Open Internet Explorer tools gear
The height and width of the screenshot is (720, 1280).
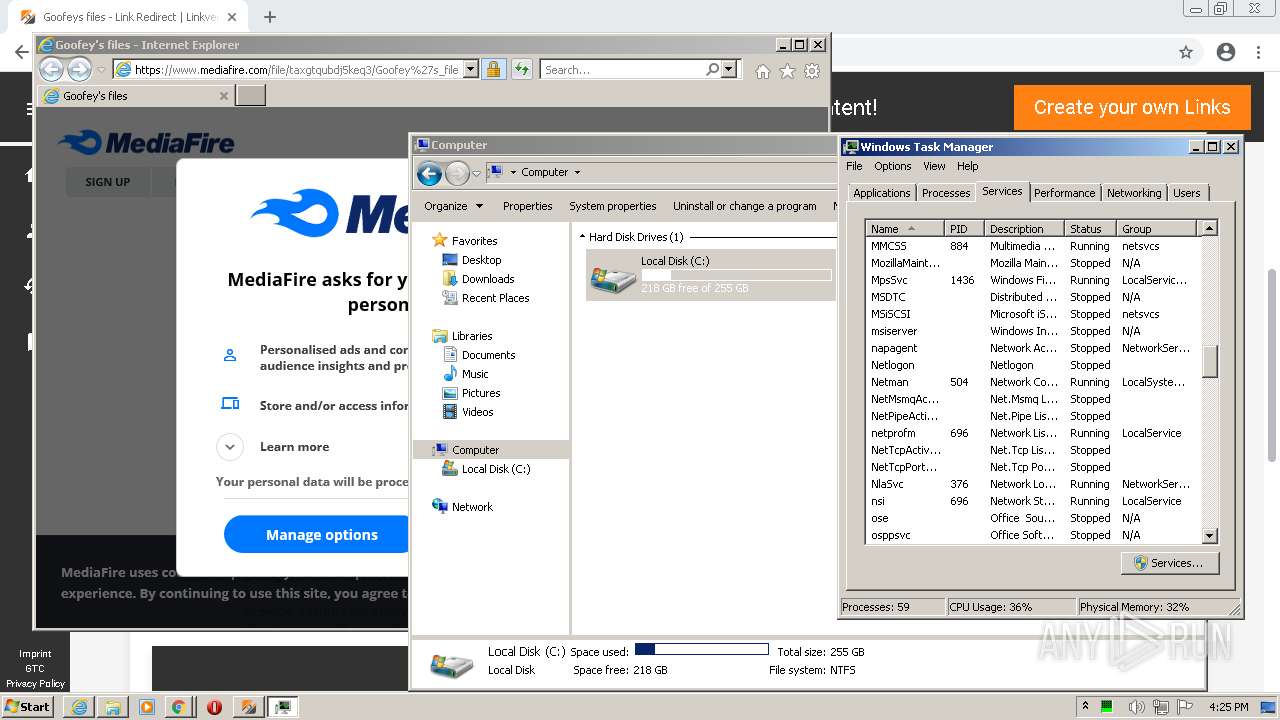click(x=812, y=70)
